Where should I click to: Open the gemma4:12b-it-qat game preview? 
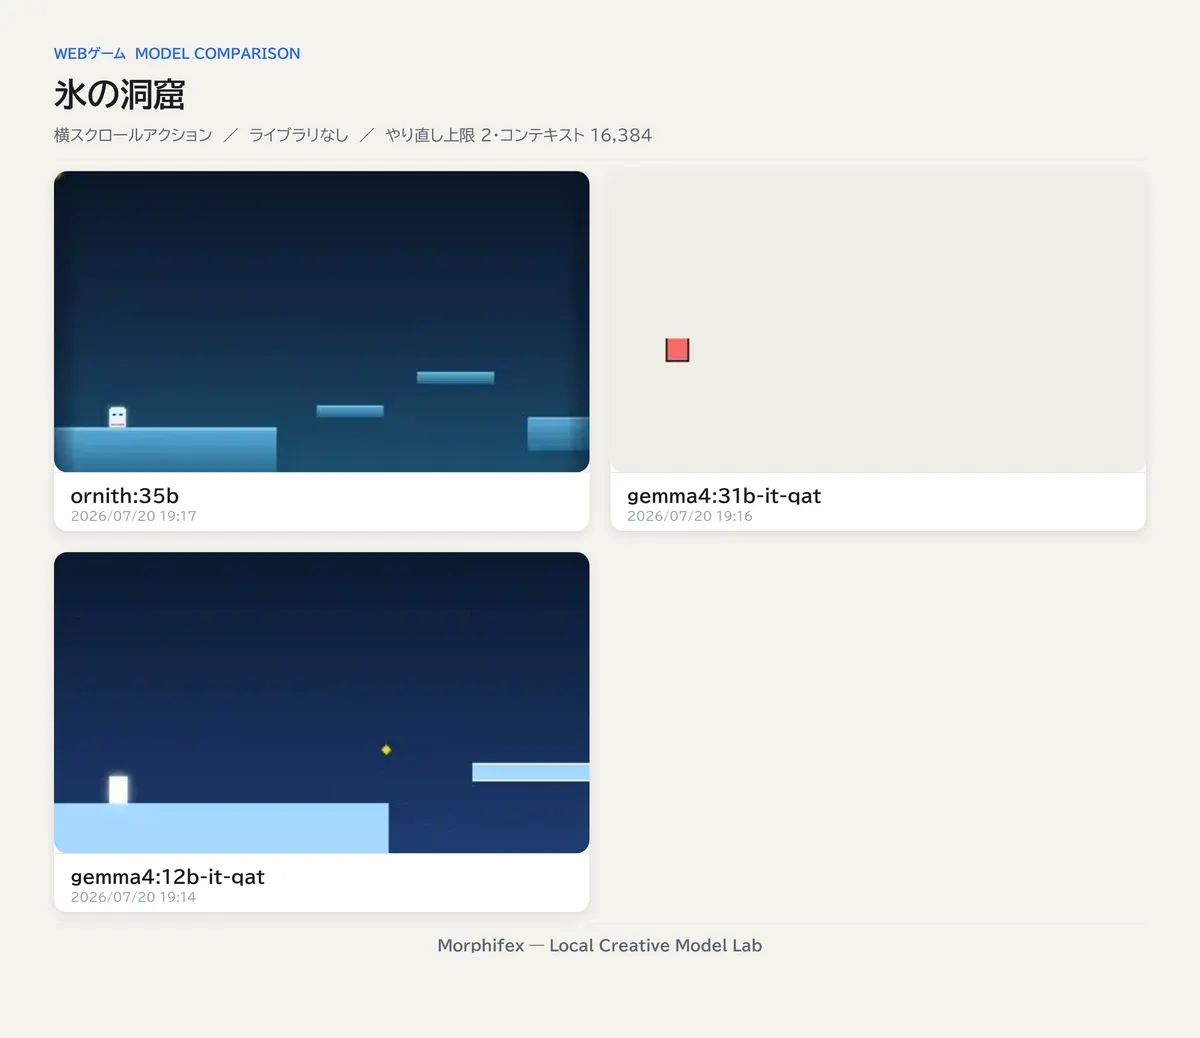click(321, 702)
